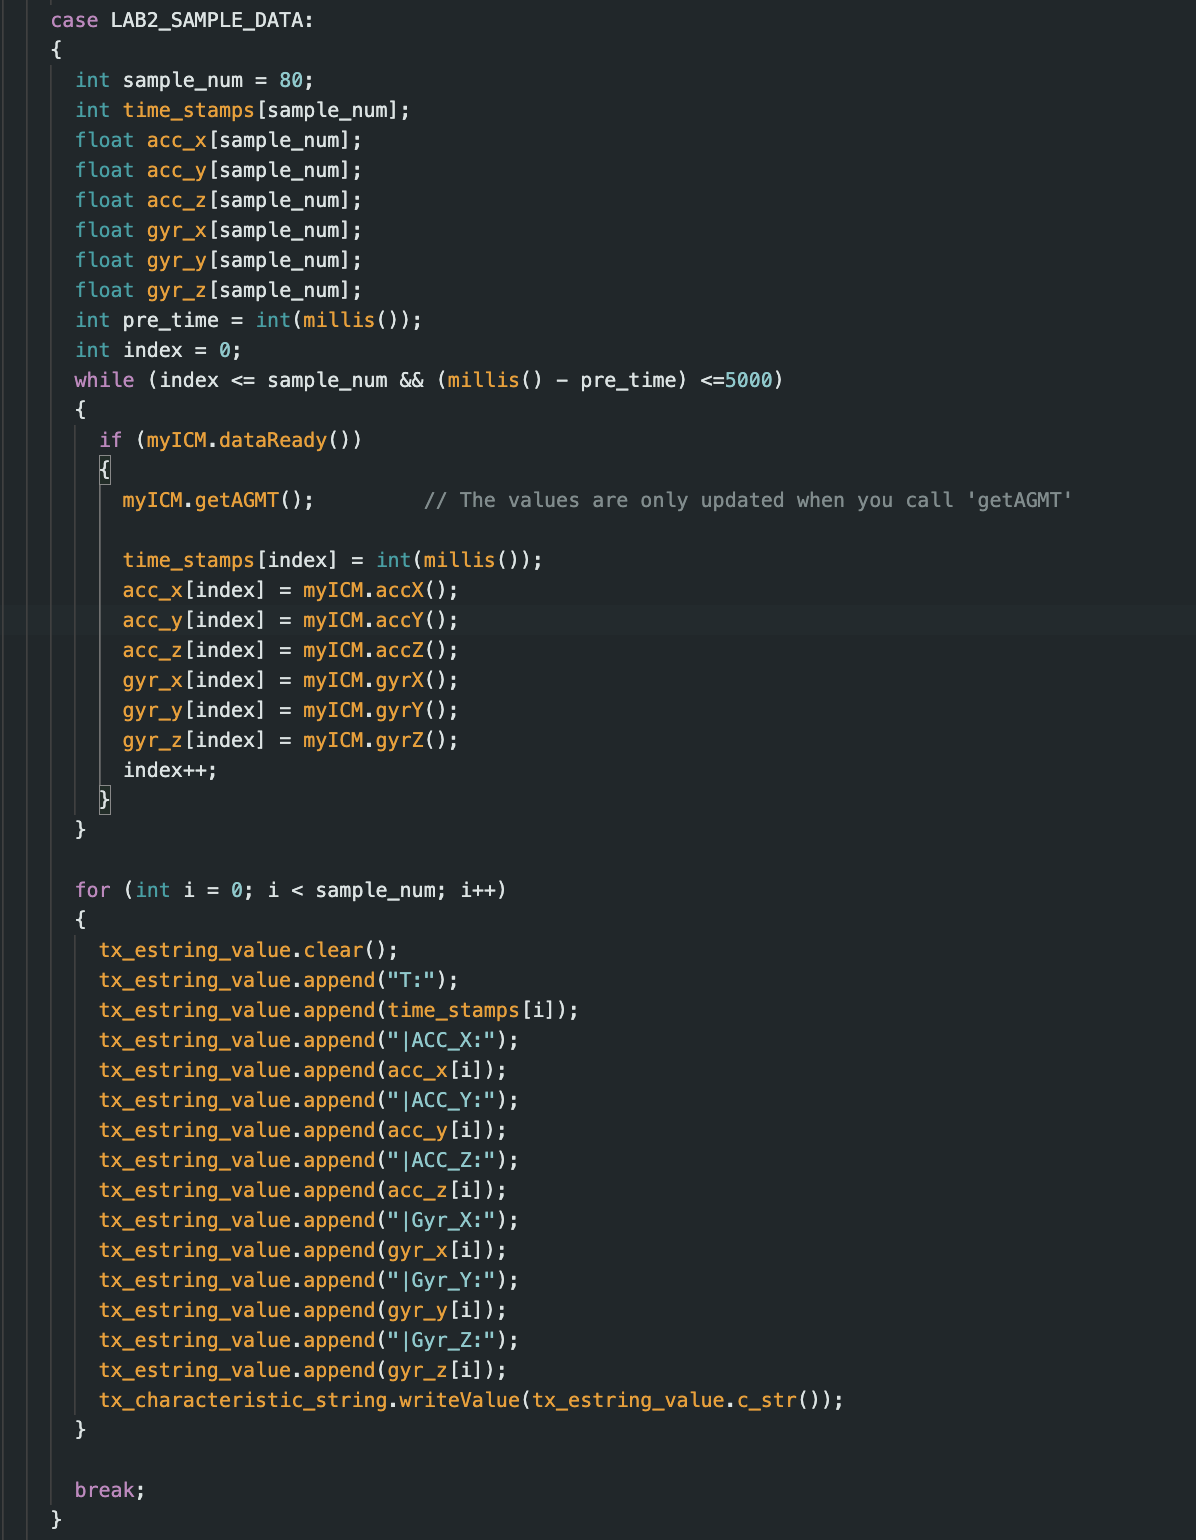Image resolution: width=1196 pixels, height=1540 pixels.
Task: Click the 'float acc_z[sample_num];' declaration
Action: [219, 200]
